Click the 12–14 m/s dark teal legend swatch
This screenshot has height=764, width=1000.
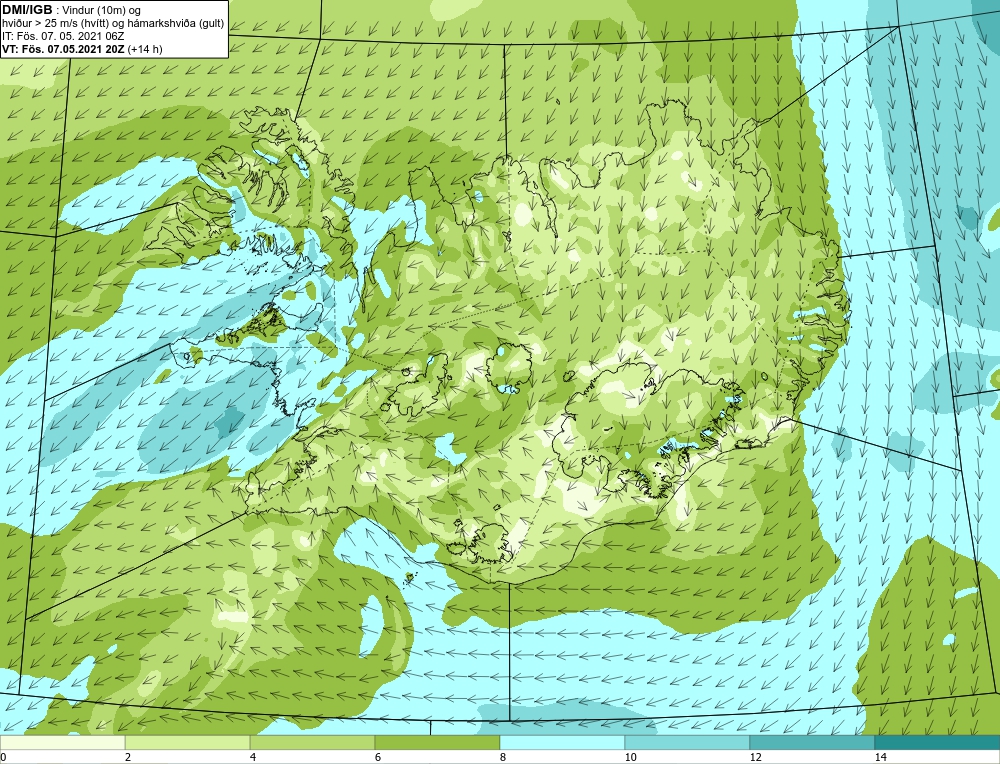[x=812, y=743]
